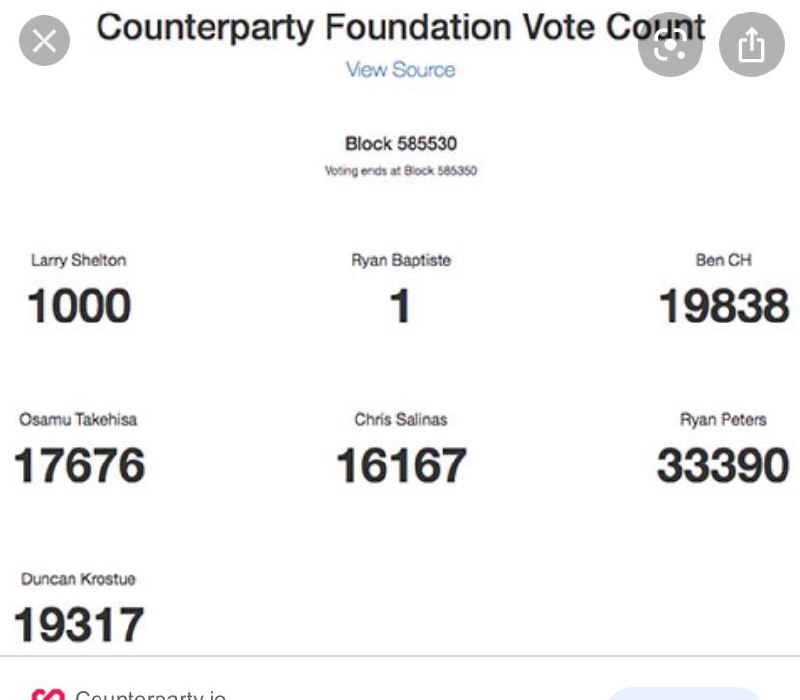Open the Counterparty.io site link
Viewport: 800px width, 700px height.
click(151, 694)
